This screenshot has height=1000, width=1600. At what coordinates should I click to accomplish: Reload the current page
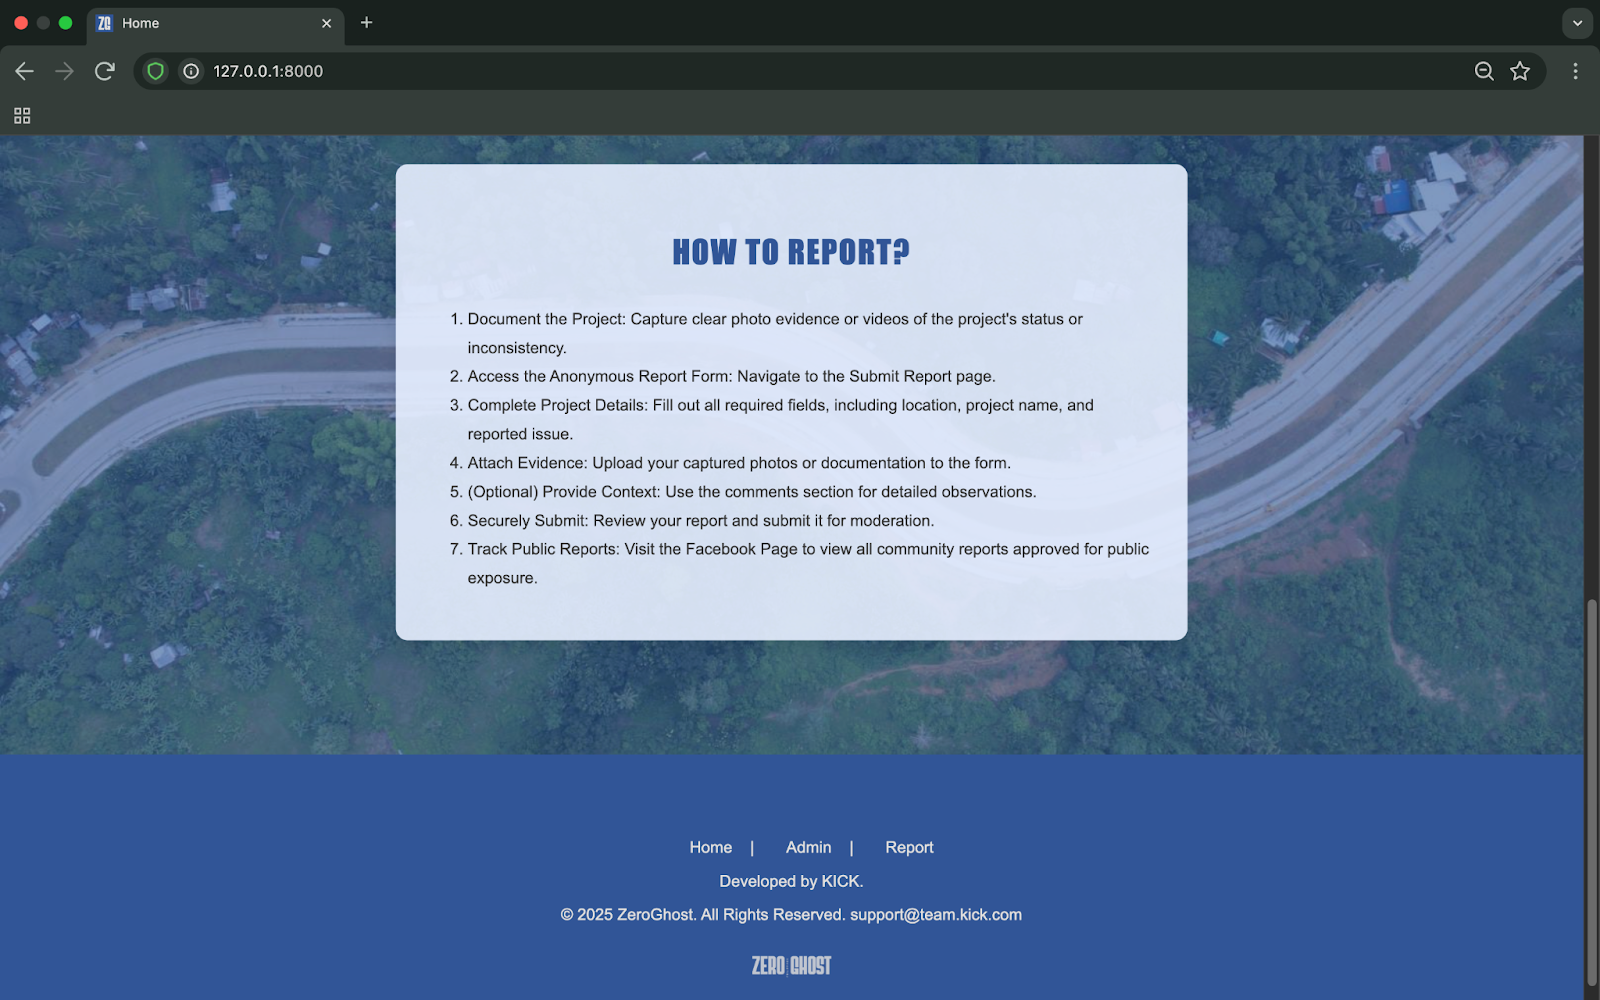click(x=105, y=71)
